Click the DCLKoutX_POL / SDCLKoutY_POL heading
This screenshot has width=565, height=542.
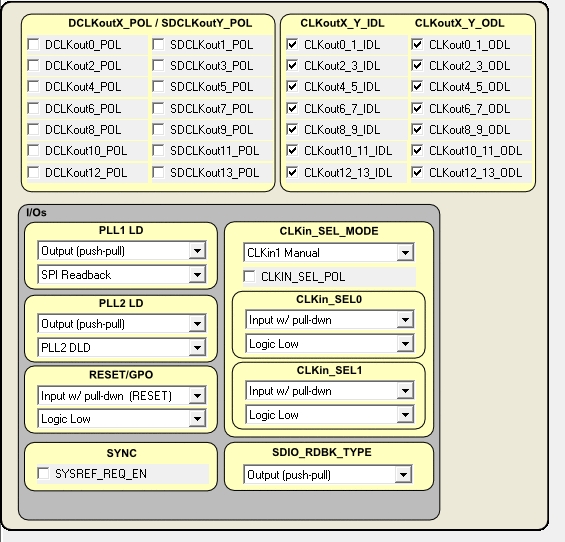click(x=160, y=23)
